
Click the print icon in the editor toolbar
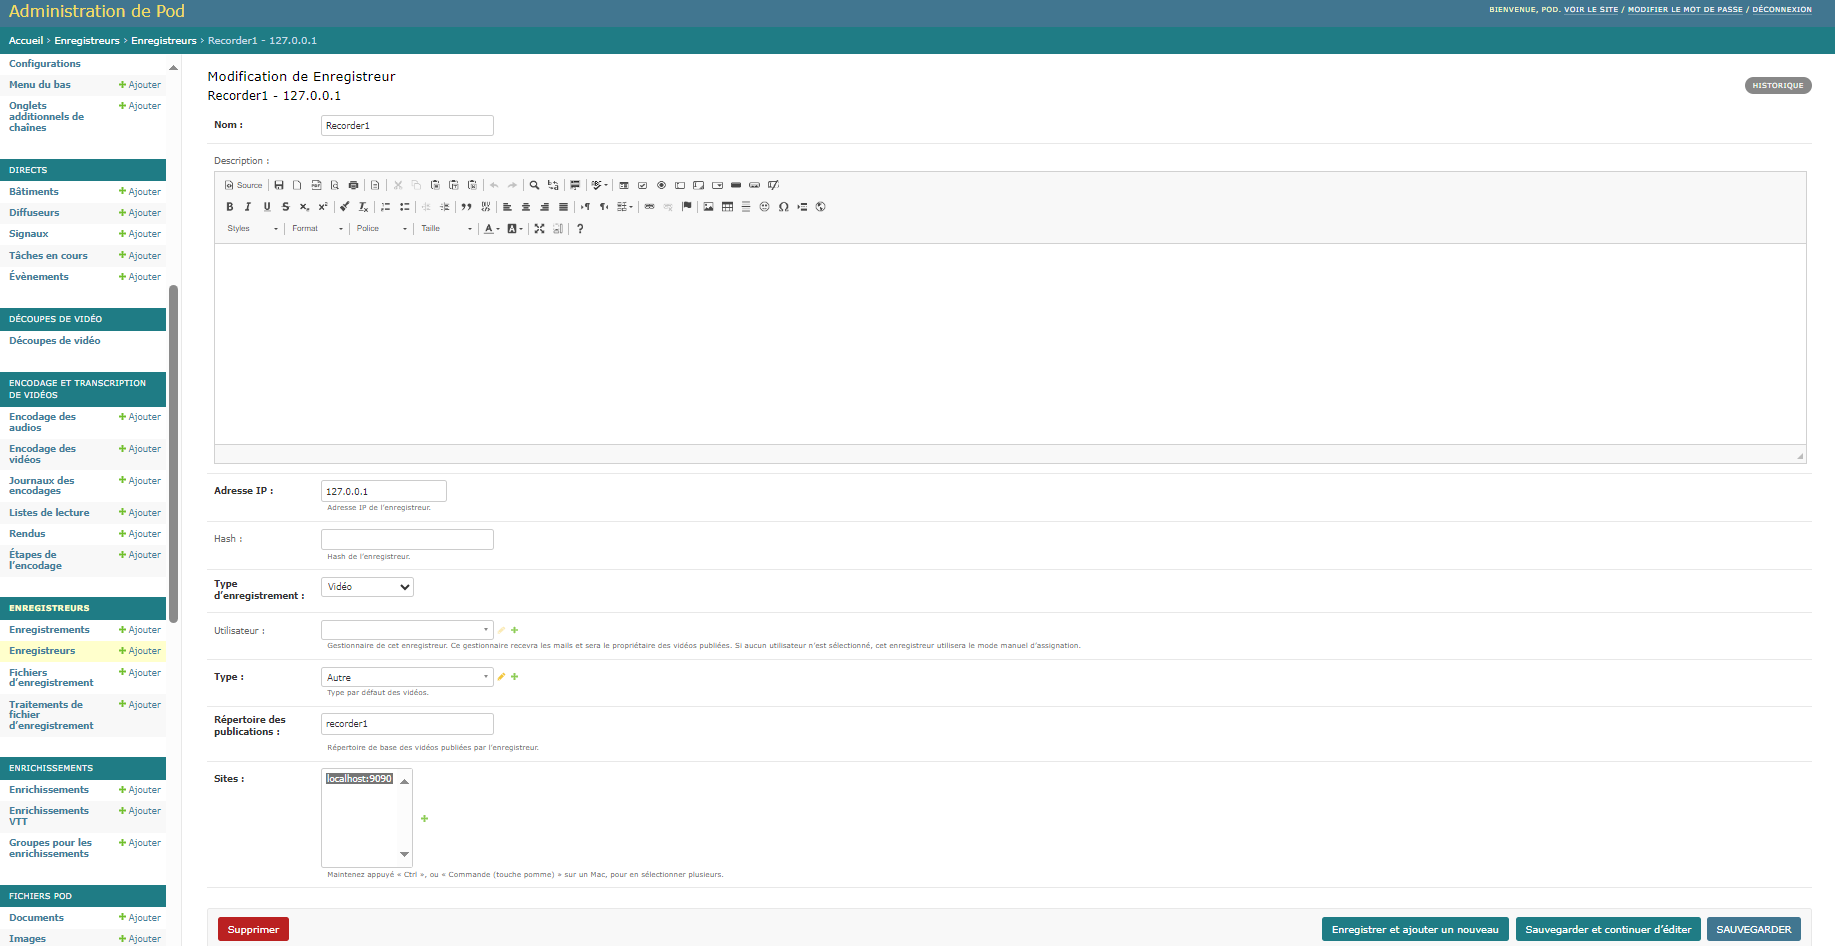353,185
